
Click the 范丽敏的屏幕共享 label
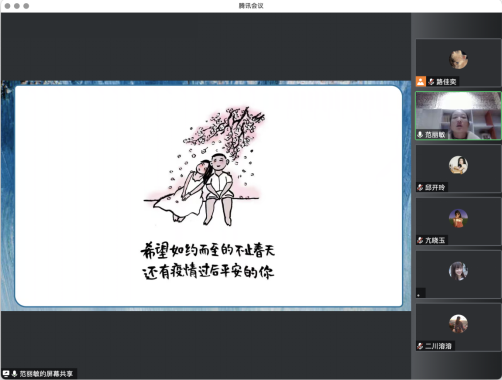(x=46, y=374)
